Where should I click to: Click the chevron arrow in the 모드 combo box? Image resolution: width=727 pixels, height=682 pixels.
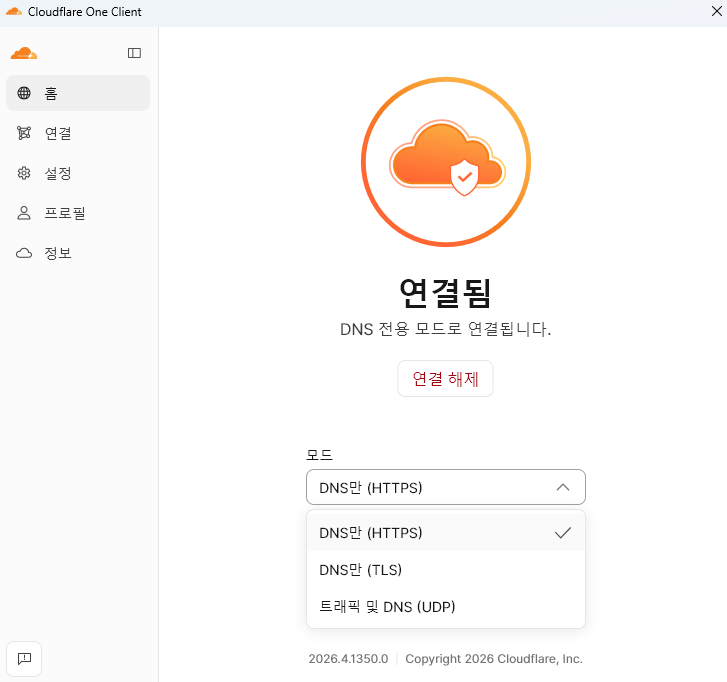coord(563,487)
